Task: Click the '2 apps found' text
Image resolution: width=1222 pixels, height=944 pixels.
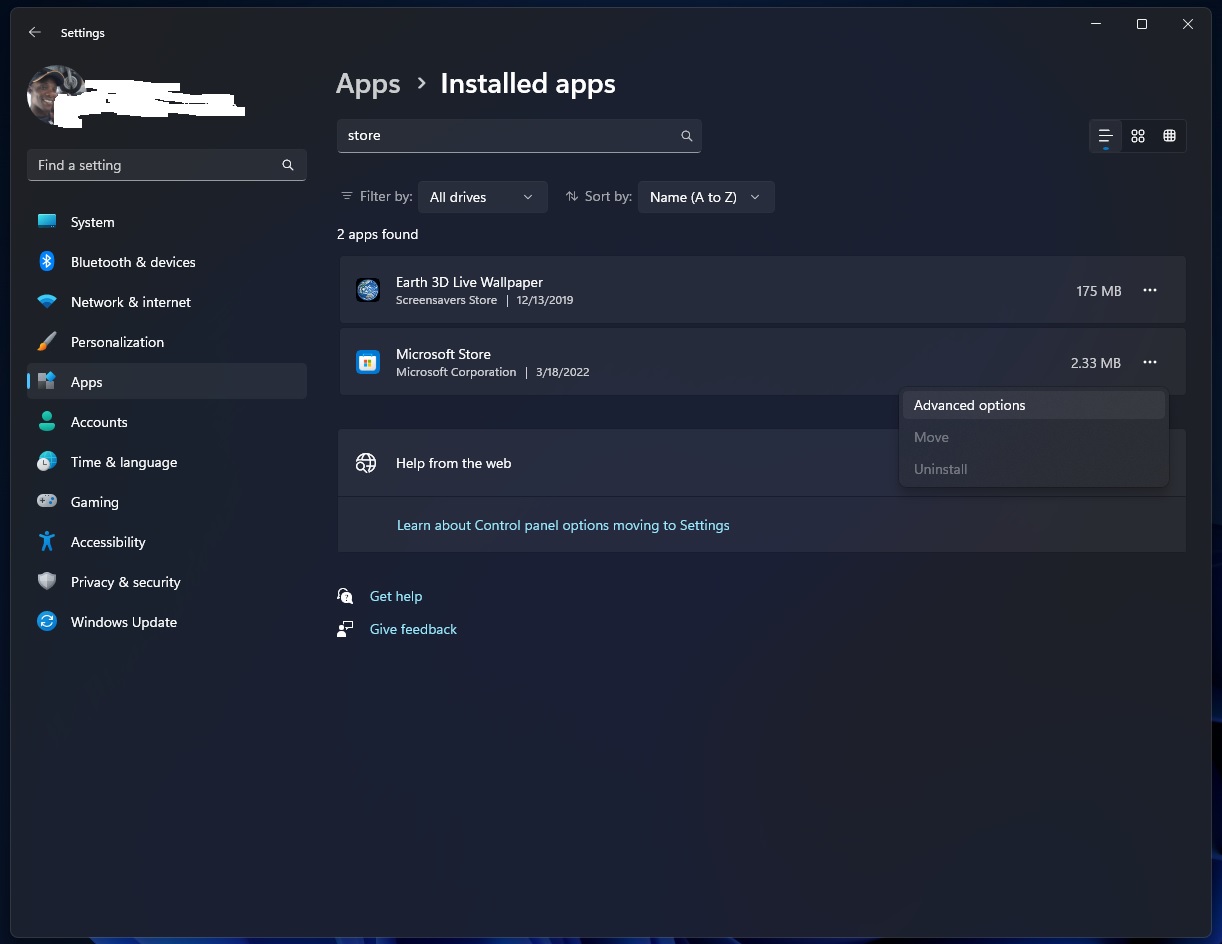Action: [377, 234]
